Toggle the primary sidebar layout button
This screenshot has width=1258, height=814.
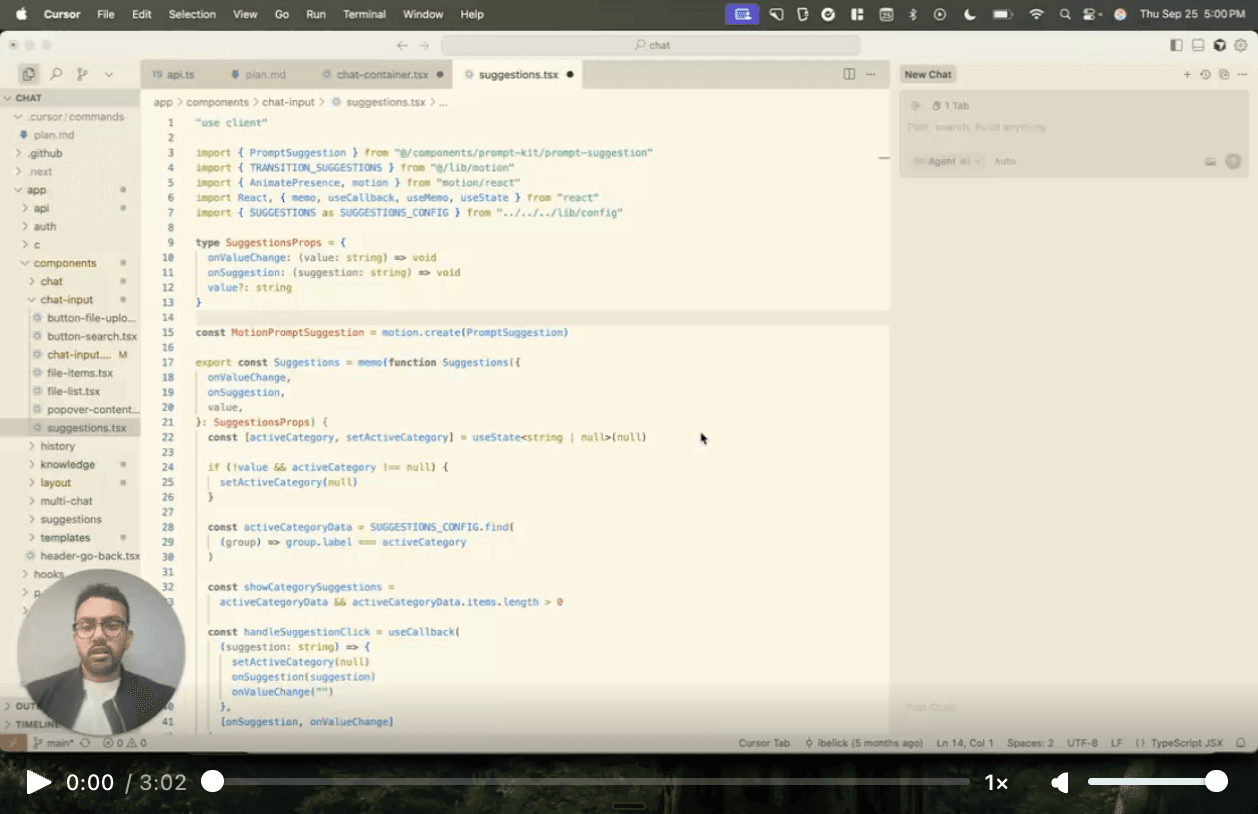pos(1176,45)
